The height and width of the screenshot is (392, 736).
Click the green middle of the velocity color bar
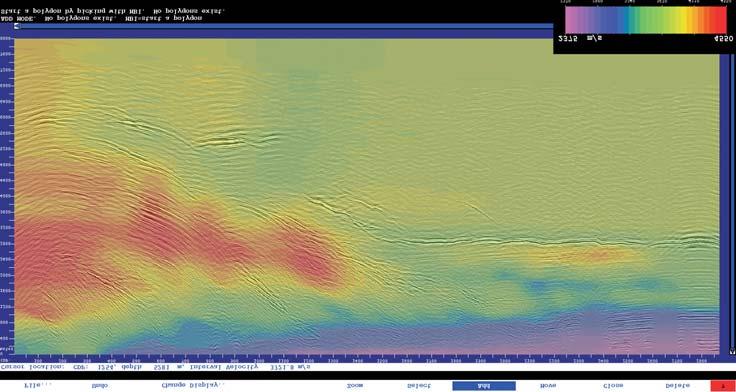point(646,20)
